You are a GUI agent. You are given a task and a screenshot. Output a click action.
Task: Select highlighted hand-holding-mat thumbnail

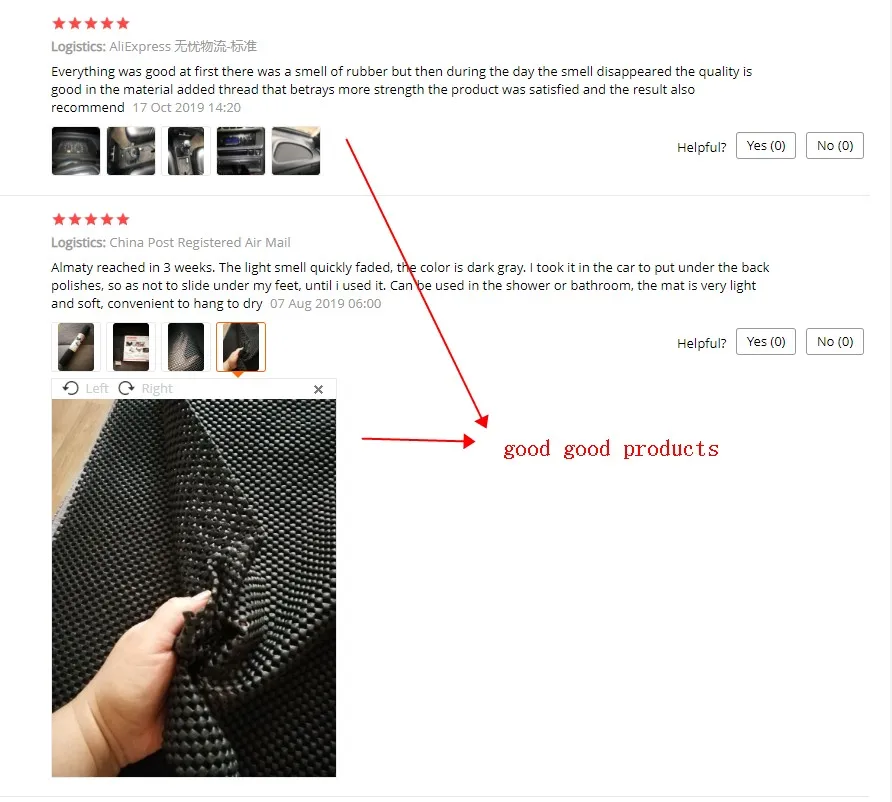(x=241, y=347)
